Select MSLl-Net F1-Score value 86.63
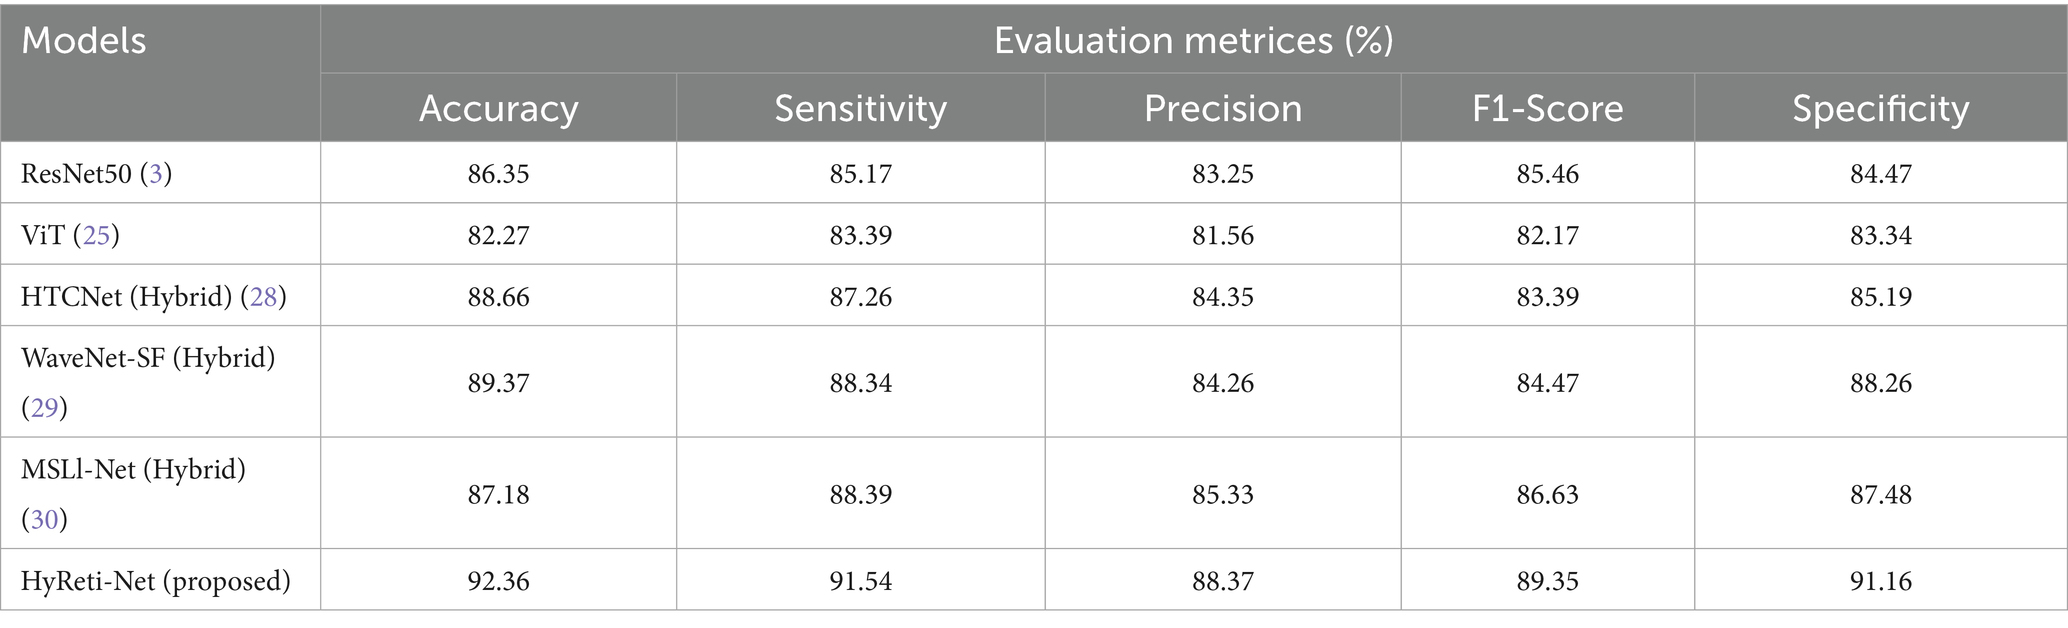The height and width of the screenshot is (628, 2068). coord(1547,494)
